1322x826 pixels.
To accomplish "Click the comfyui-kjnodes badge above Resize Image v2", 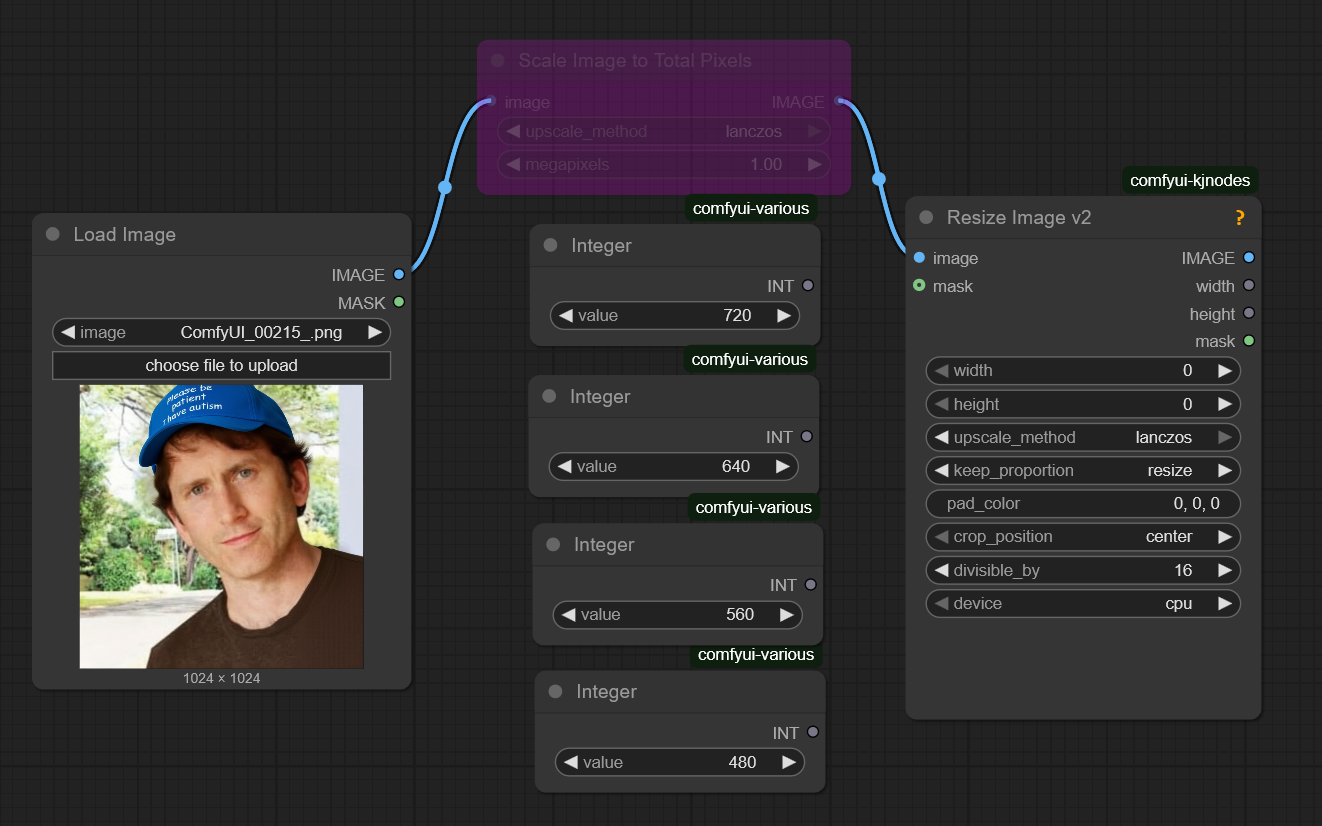I will click(x=1189, y=180).
